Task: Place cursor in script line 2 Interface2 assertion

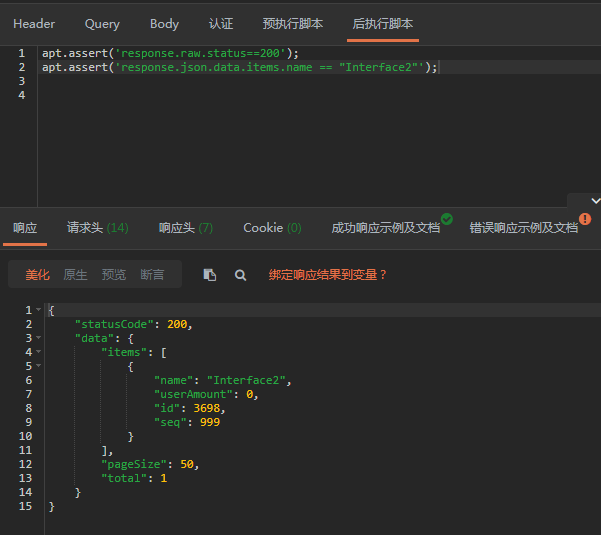Action: click(x=240, y=67)
